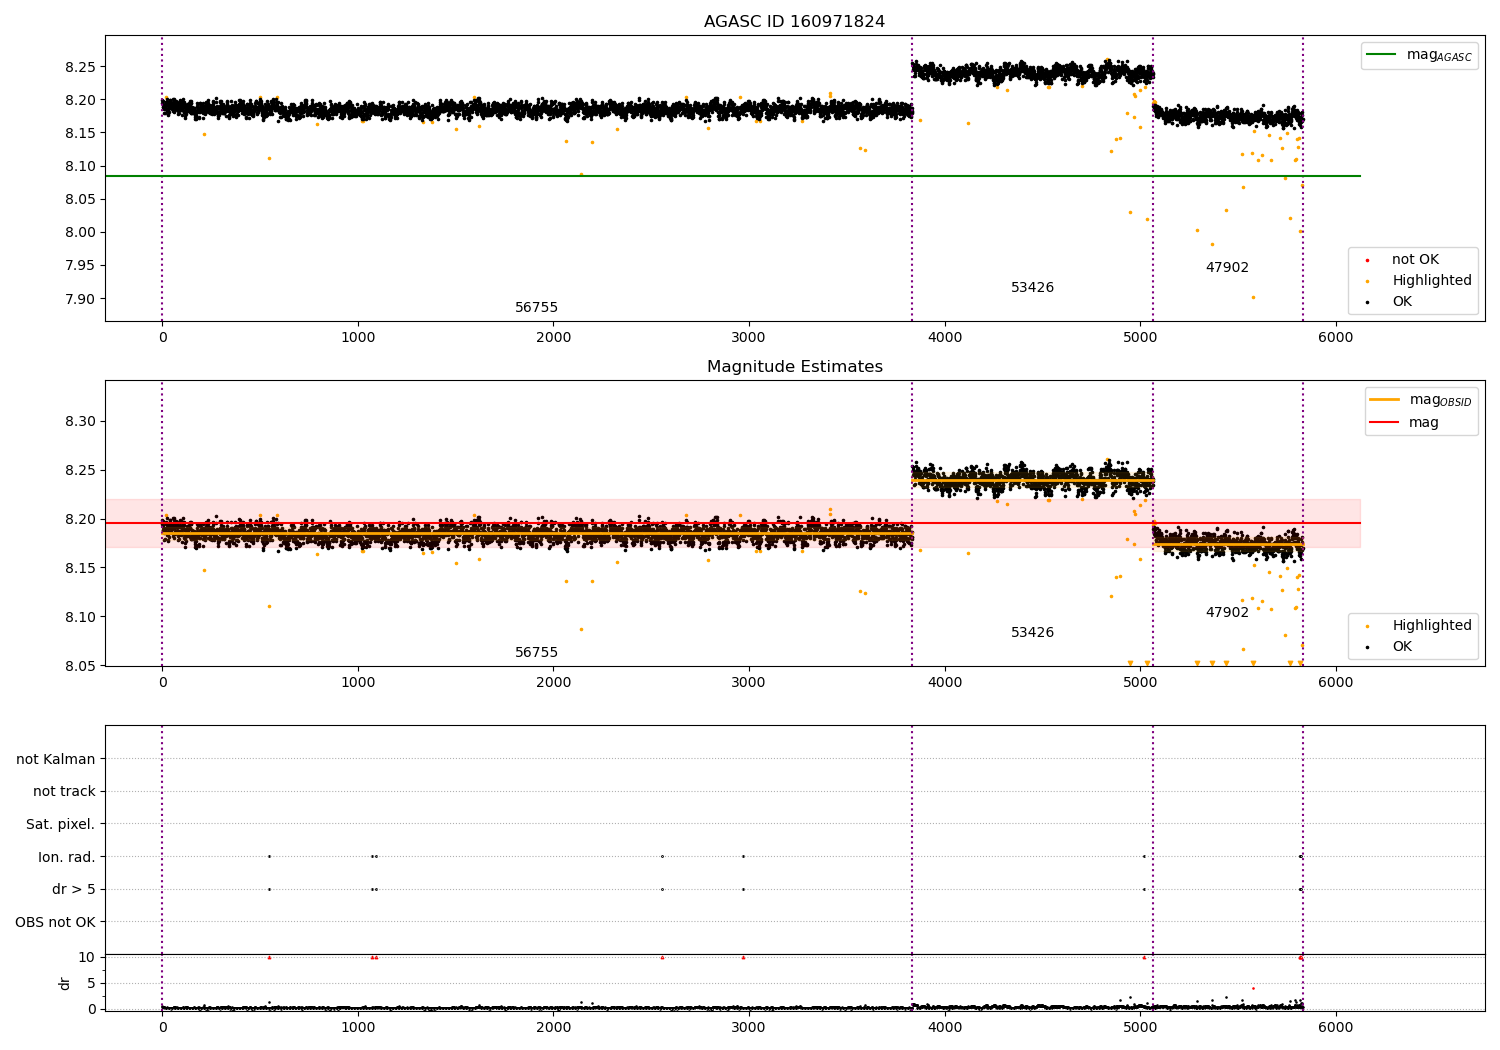Click the 10 tick on the dr axis
This screenshot has height=1050, width=1500.
point(87,957)
